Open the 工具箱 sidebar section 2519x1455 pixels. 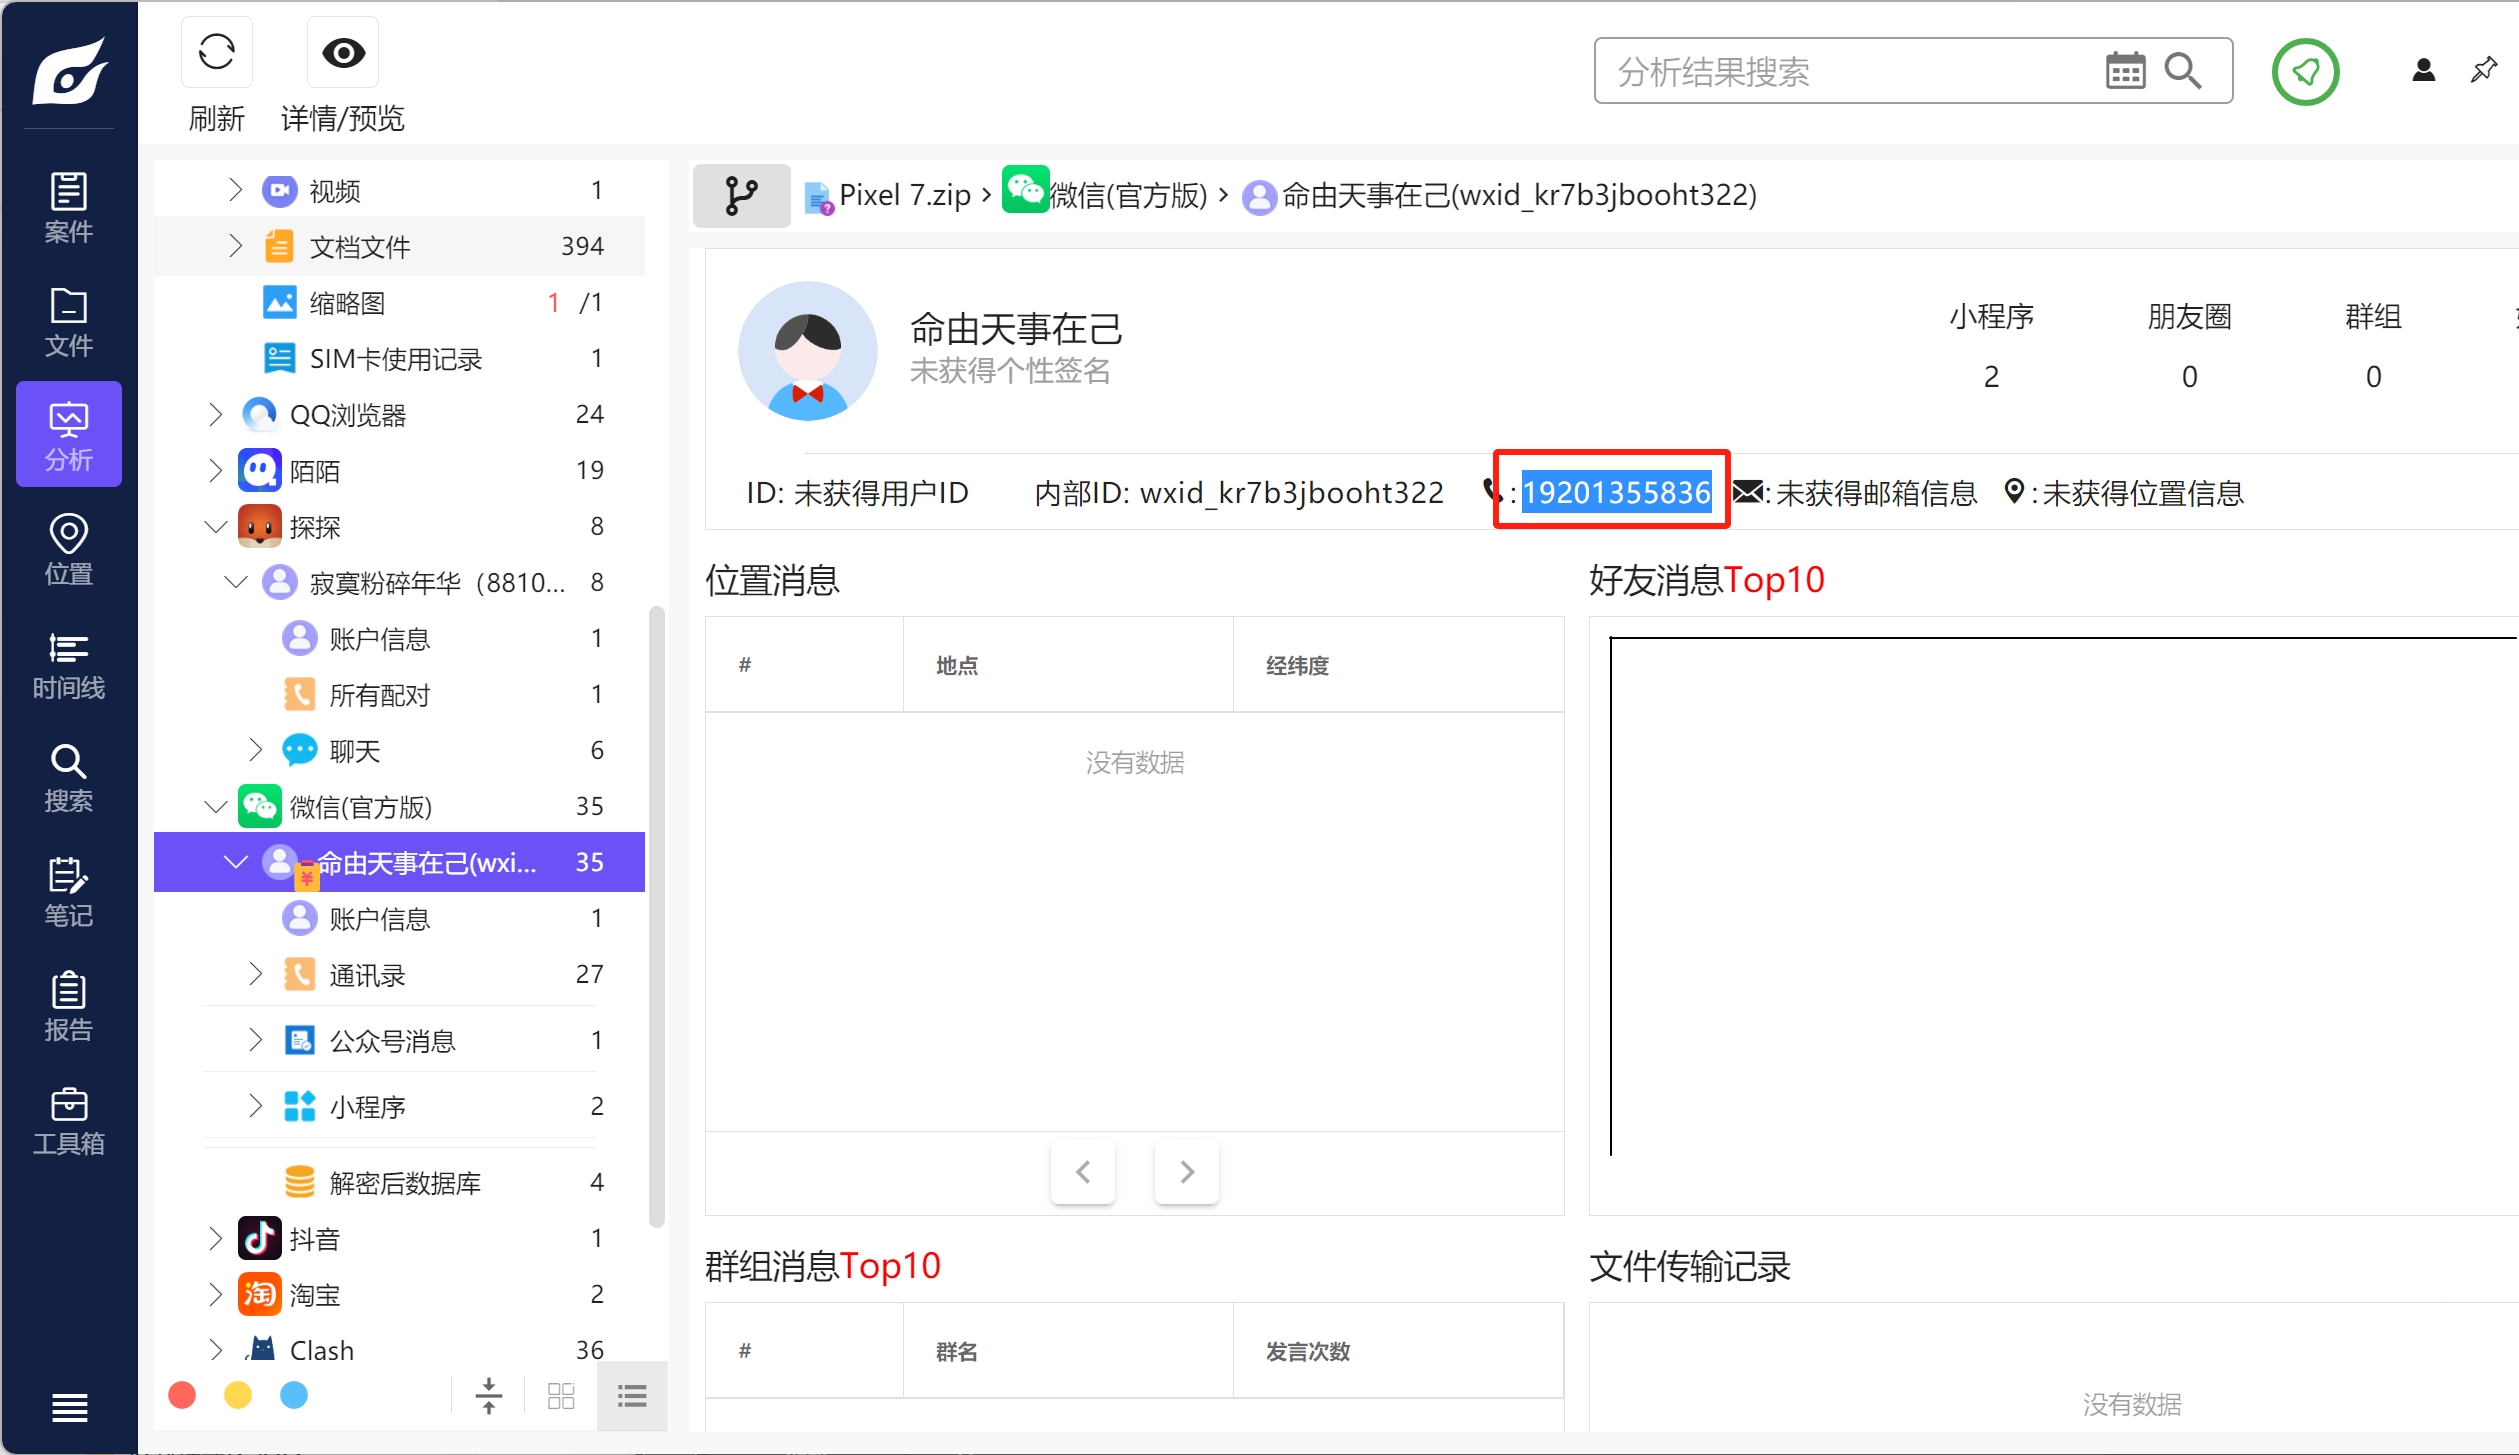[x=68, y=1120]
